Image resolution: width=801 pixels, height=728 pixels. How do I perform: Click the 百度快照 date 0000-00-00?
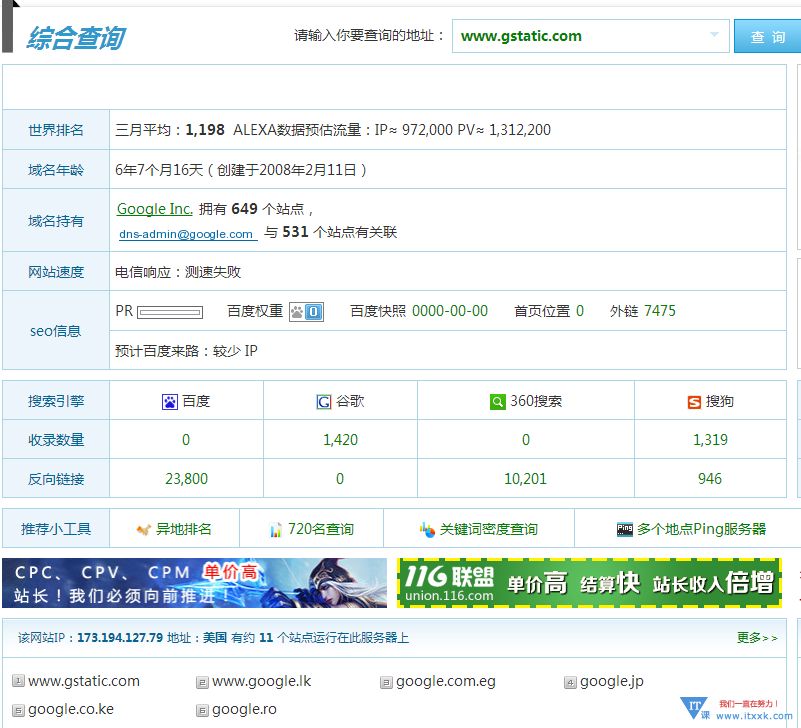click(450, 311)
